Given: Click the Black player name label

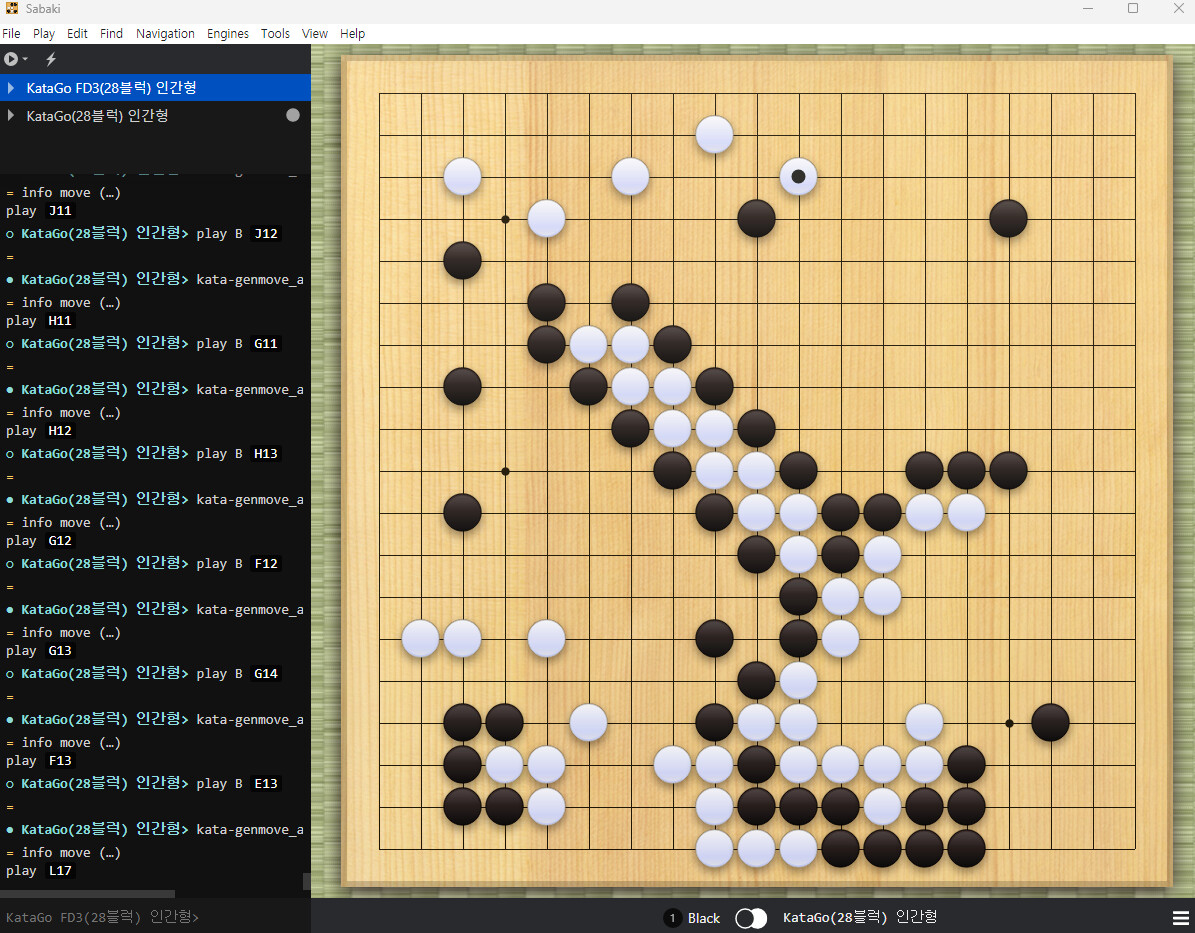Looking at the screenshot, I should [x=703, y=918].
